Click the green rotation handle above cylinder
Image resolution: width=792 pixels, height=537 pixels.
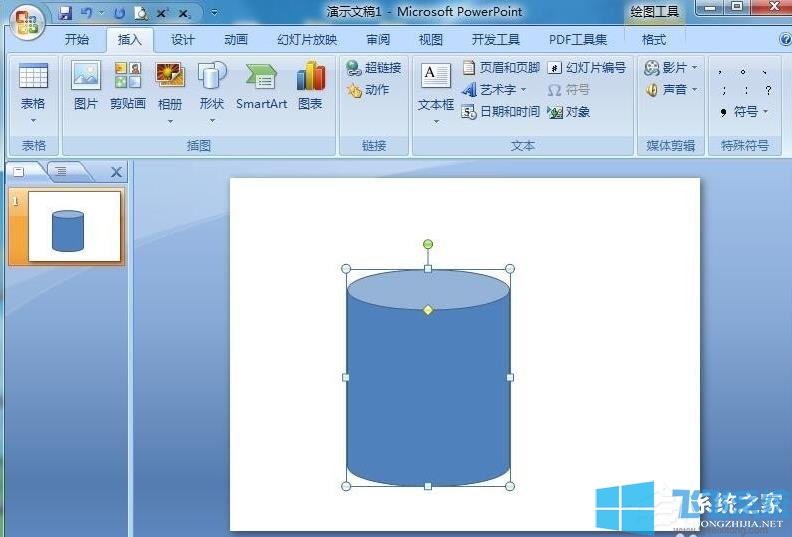(x=428, y=244)
